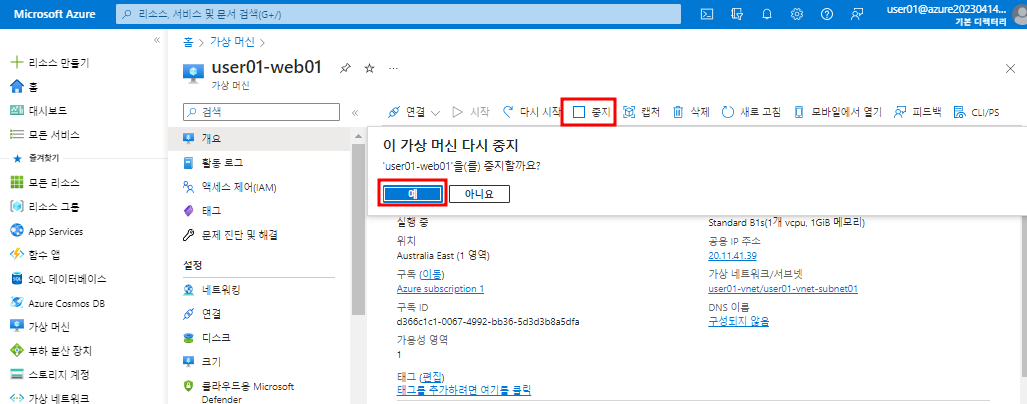Open the feedback icon in top bar
This screenshot has width=1027, height=404.
(857, 14)
